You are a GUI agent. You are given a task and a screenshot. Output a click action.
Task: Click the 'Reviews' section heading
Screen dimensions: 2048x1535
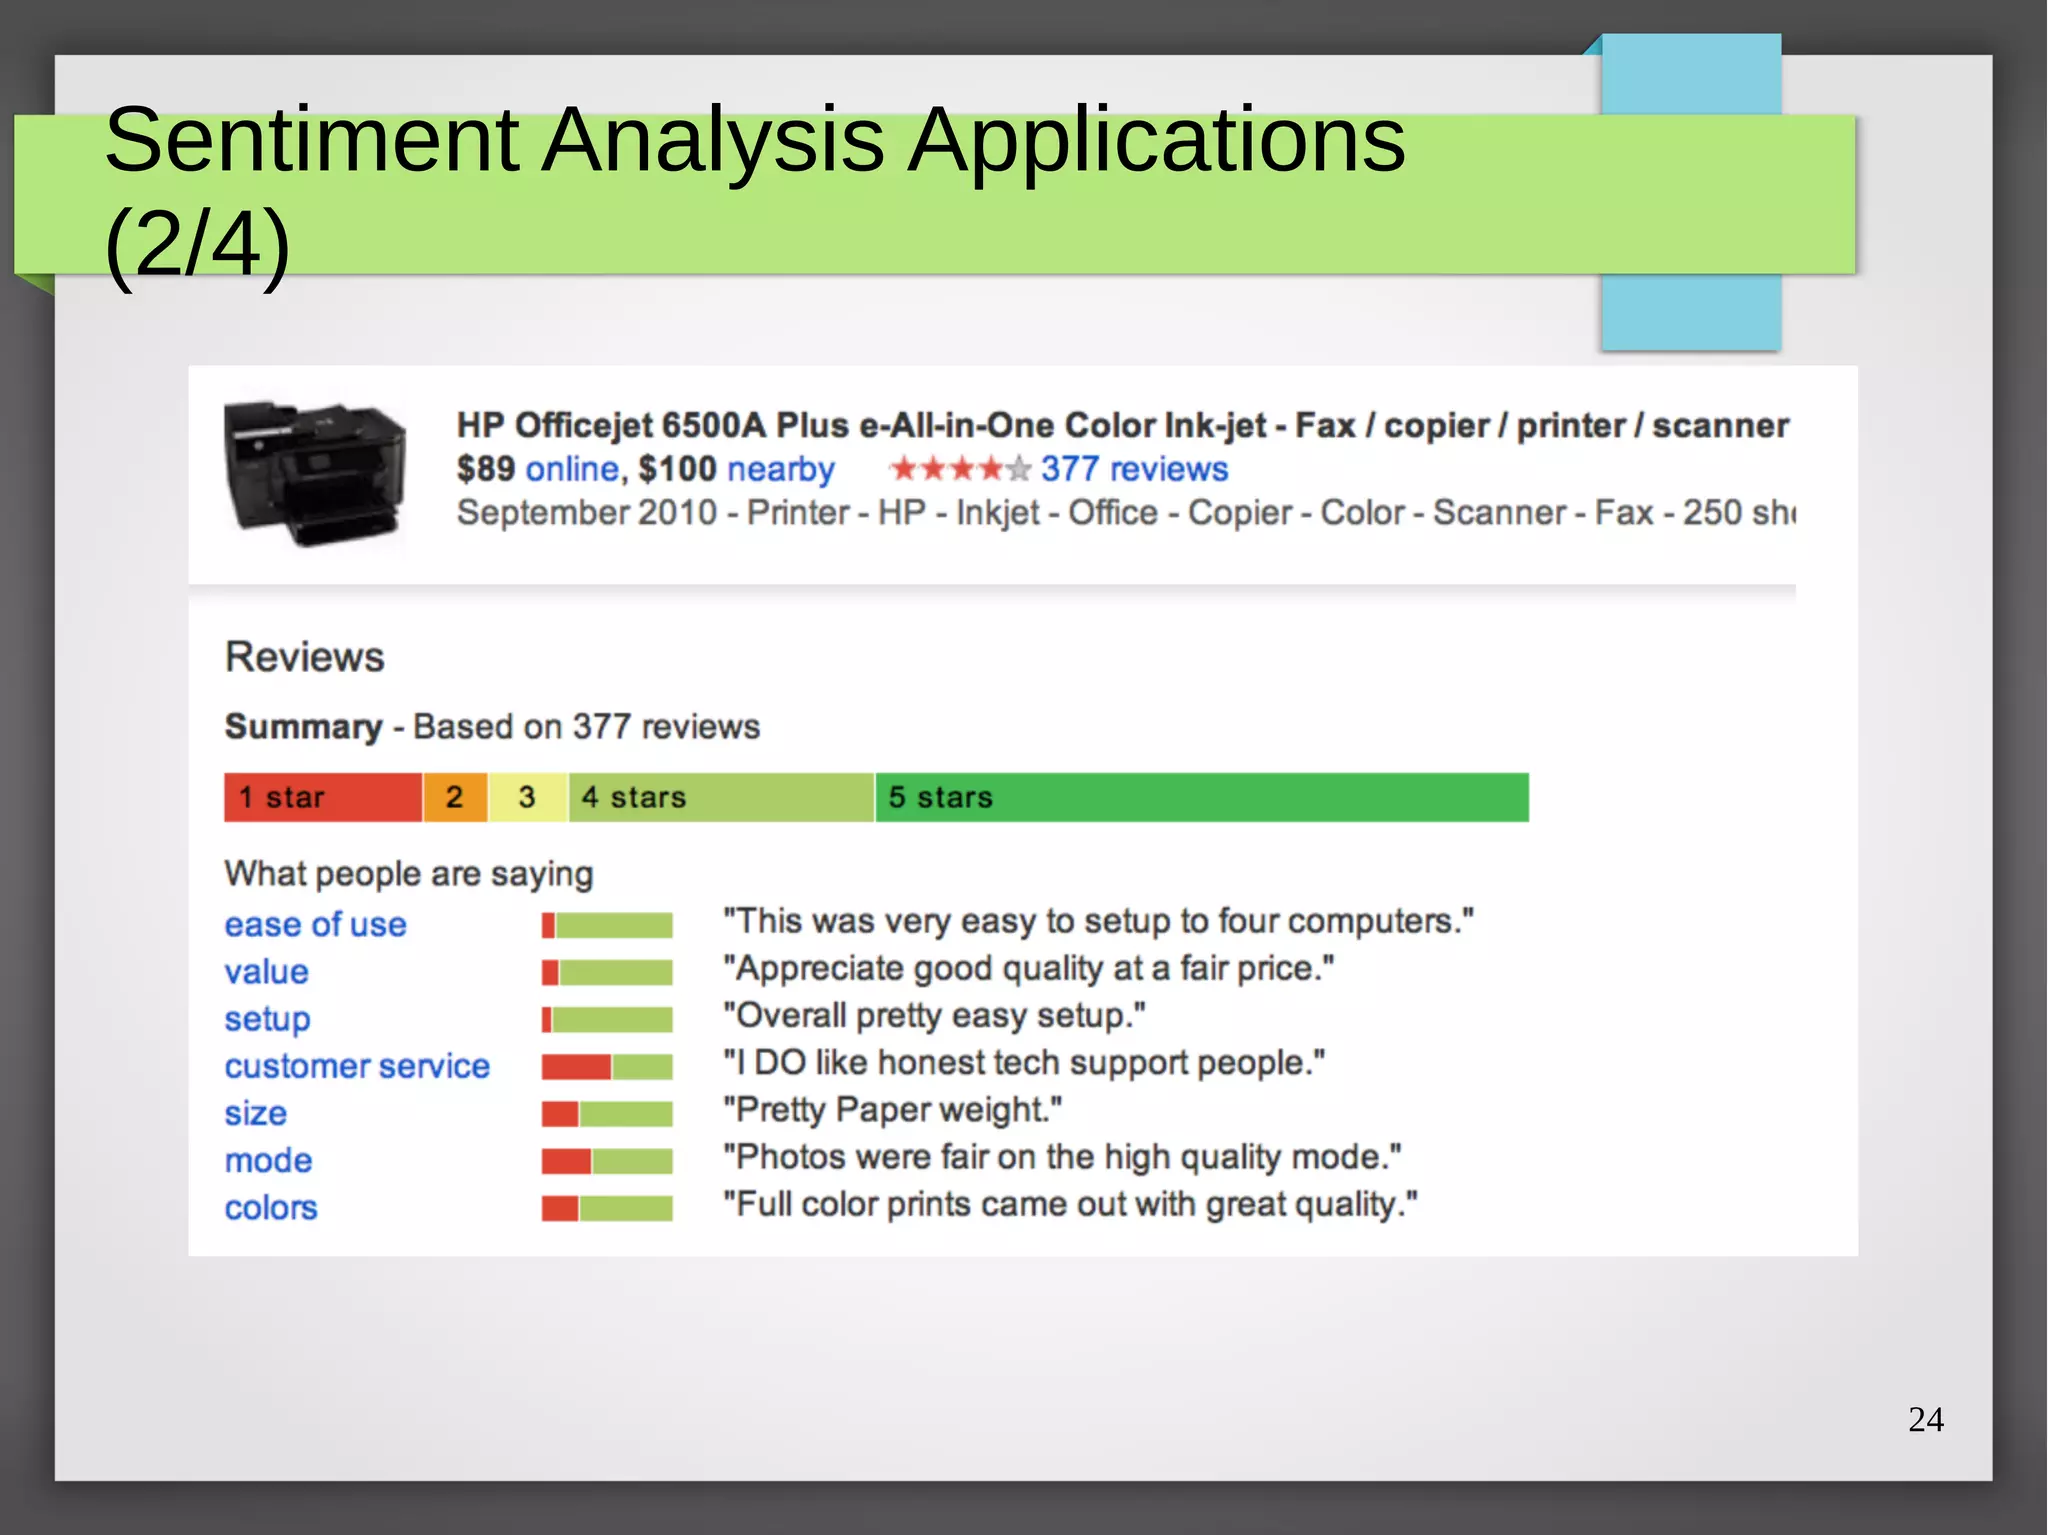(x=305, y=657)
